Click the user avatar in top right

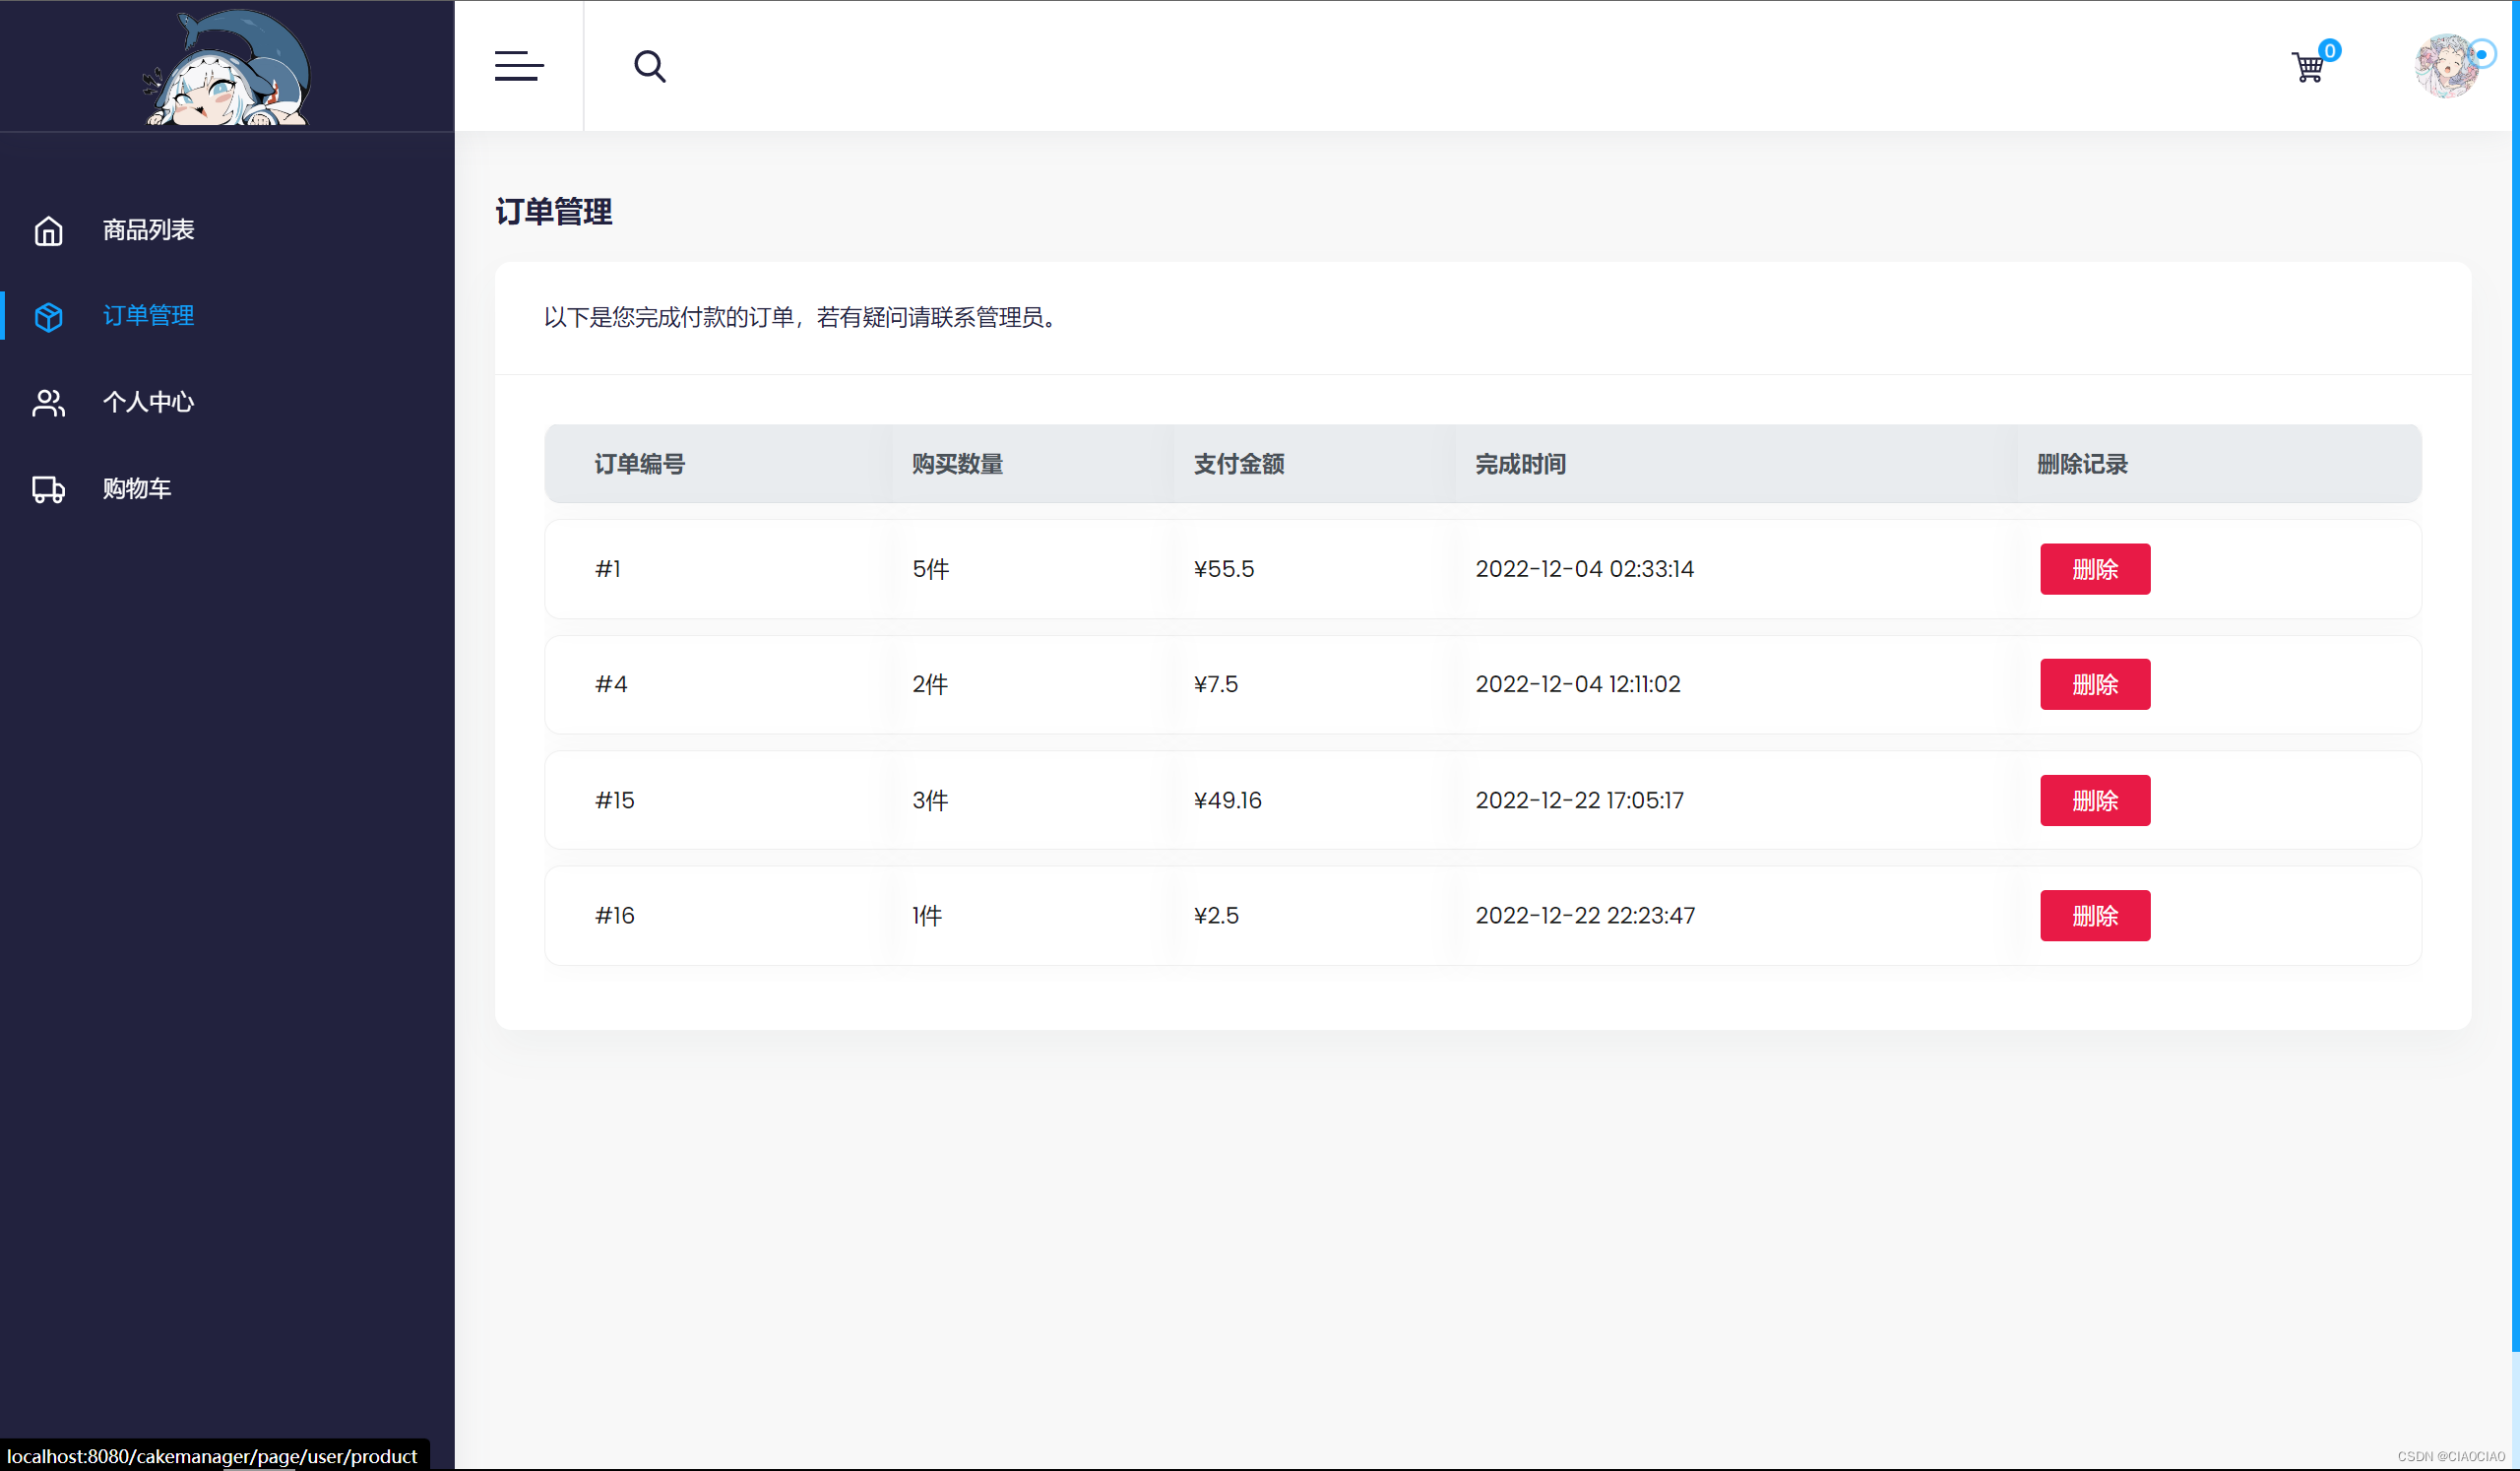coord(2447,66)
